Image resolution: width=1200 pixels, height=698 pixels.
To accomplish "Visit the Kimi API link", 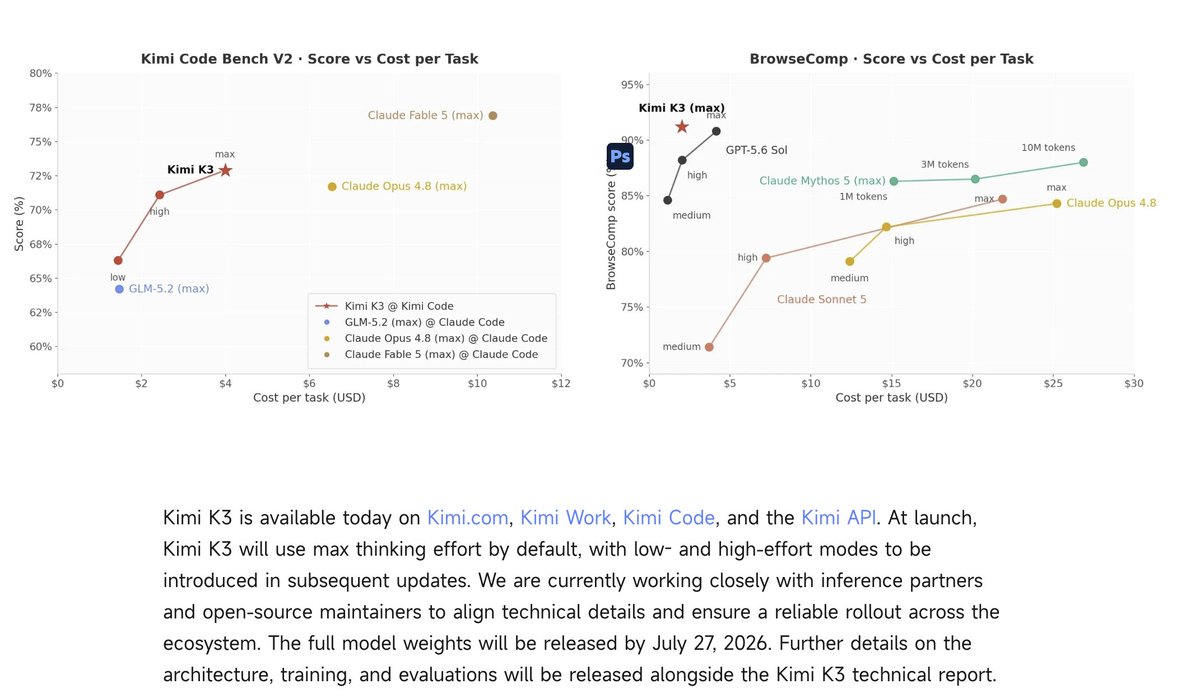I will click(x=838, y=518).
